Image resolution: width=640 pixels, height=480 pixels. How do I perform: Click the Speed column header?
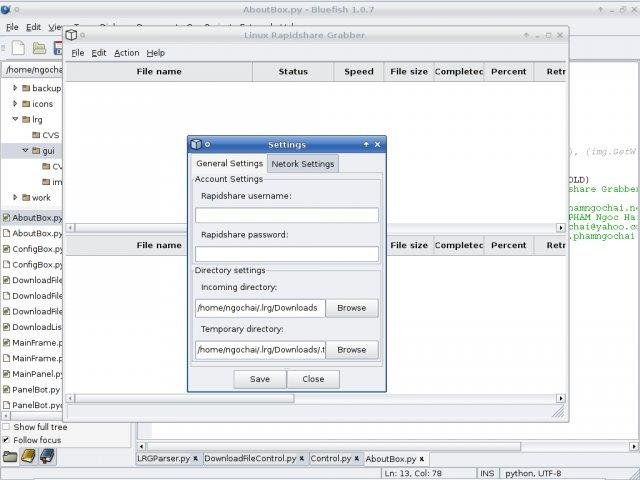(359, 71)
